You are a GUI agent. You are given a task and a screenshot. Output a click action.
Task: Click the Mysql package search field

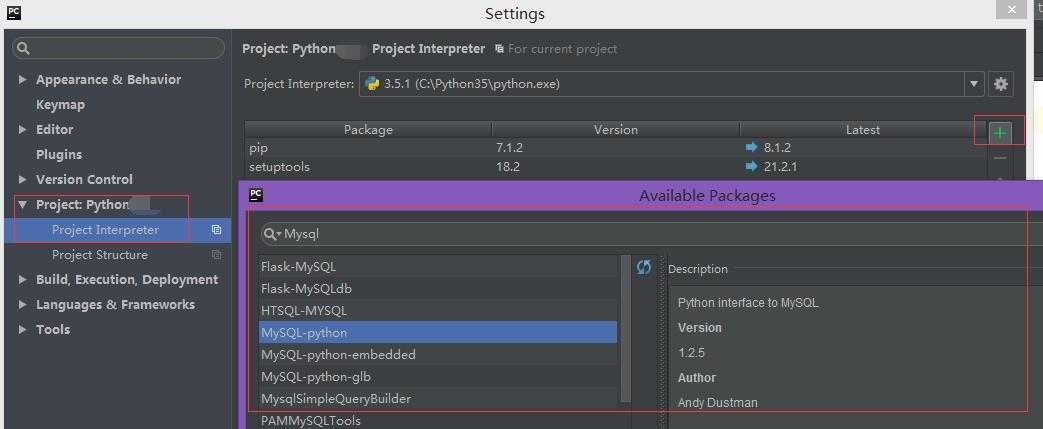click(652, 234)
